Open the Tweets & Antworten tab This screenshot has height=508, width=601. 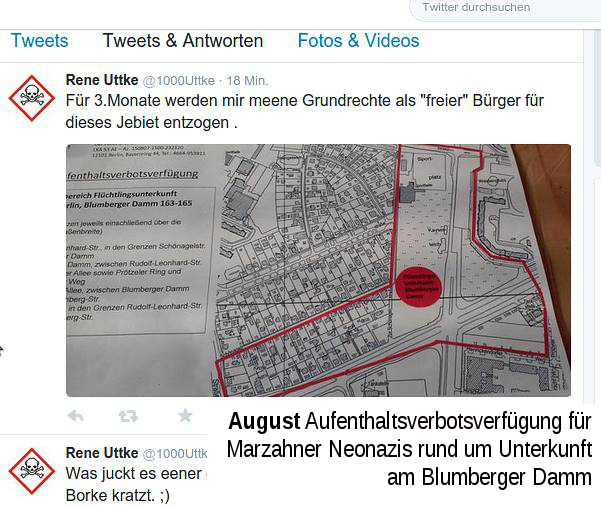(183, 41)
